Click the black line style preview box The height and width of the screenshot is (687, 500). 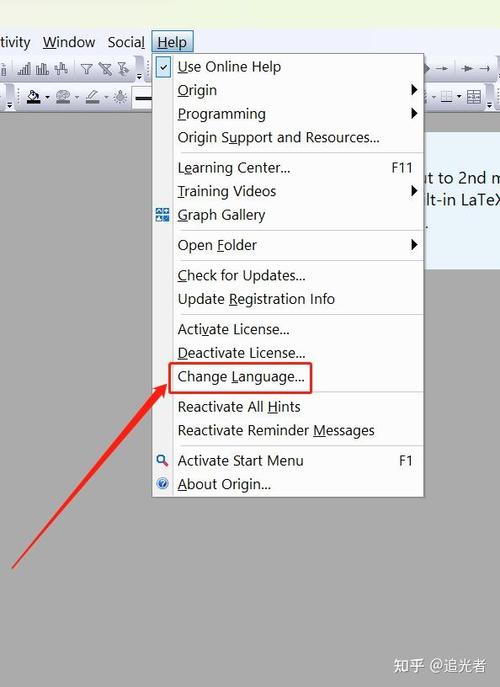[143, 98]
